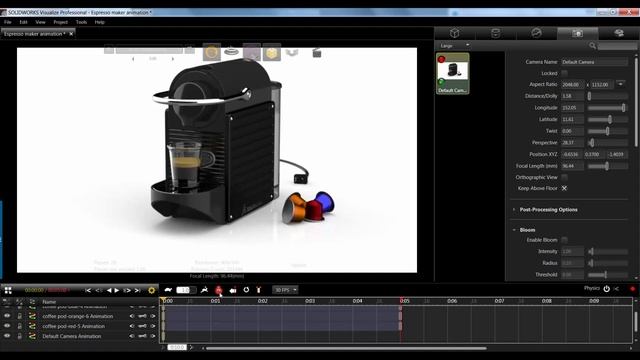Open the Help menu

(x=100, y=22)
